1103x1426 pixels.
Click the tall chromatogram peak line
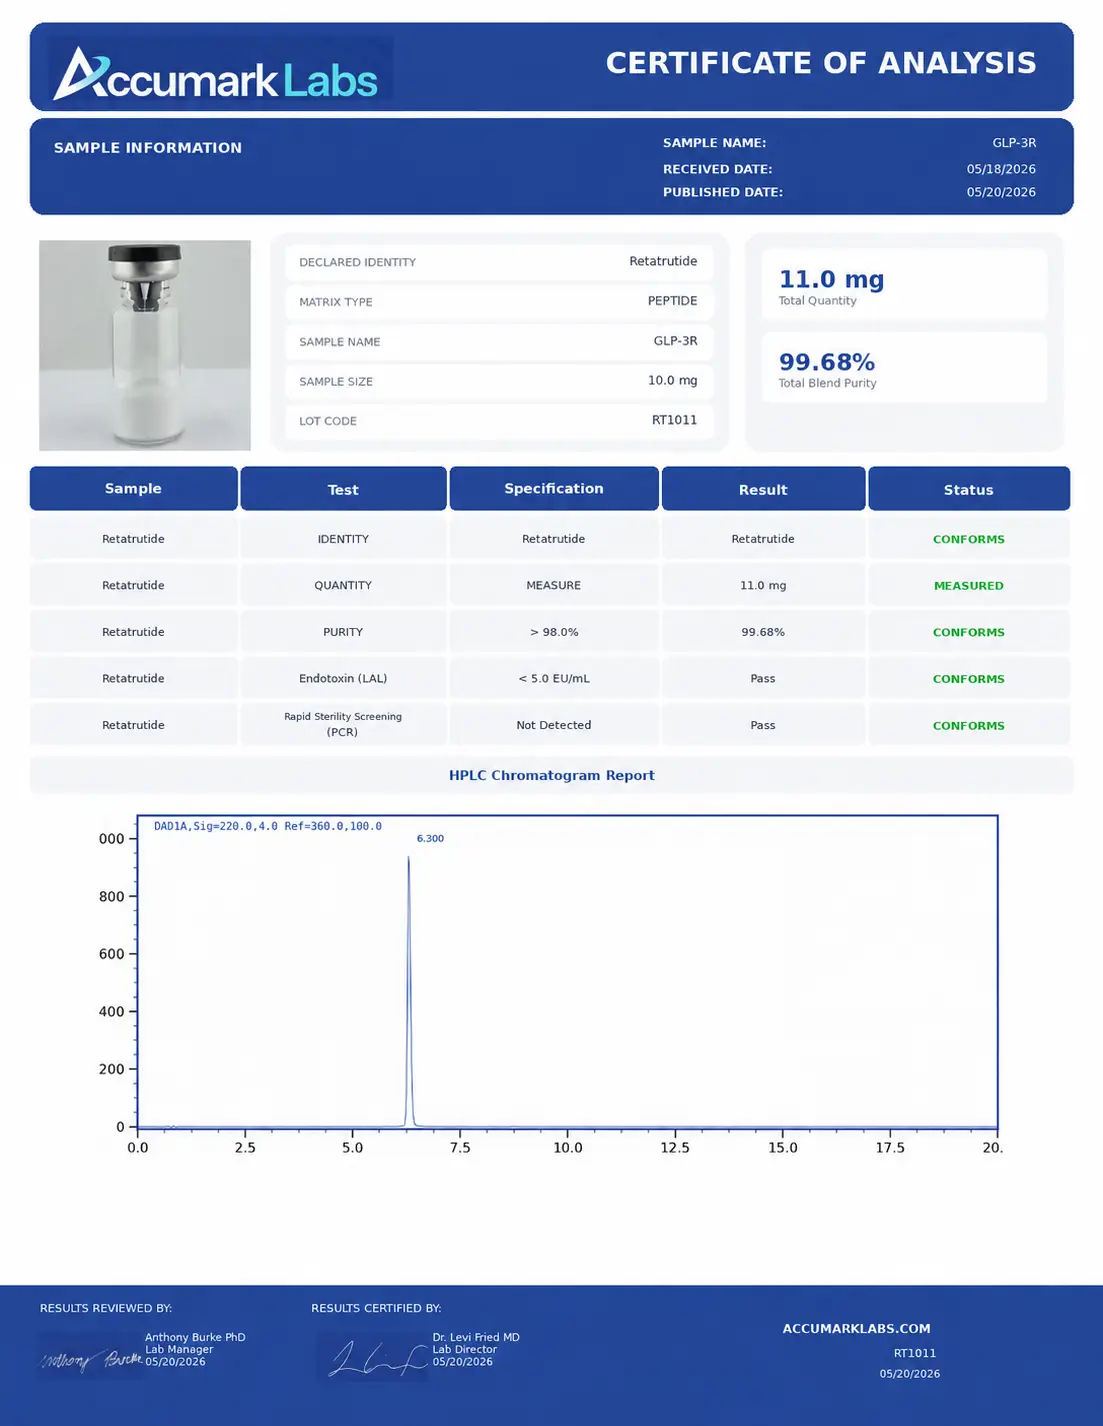point(408,990)
